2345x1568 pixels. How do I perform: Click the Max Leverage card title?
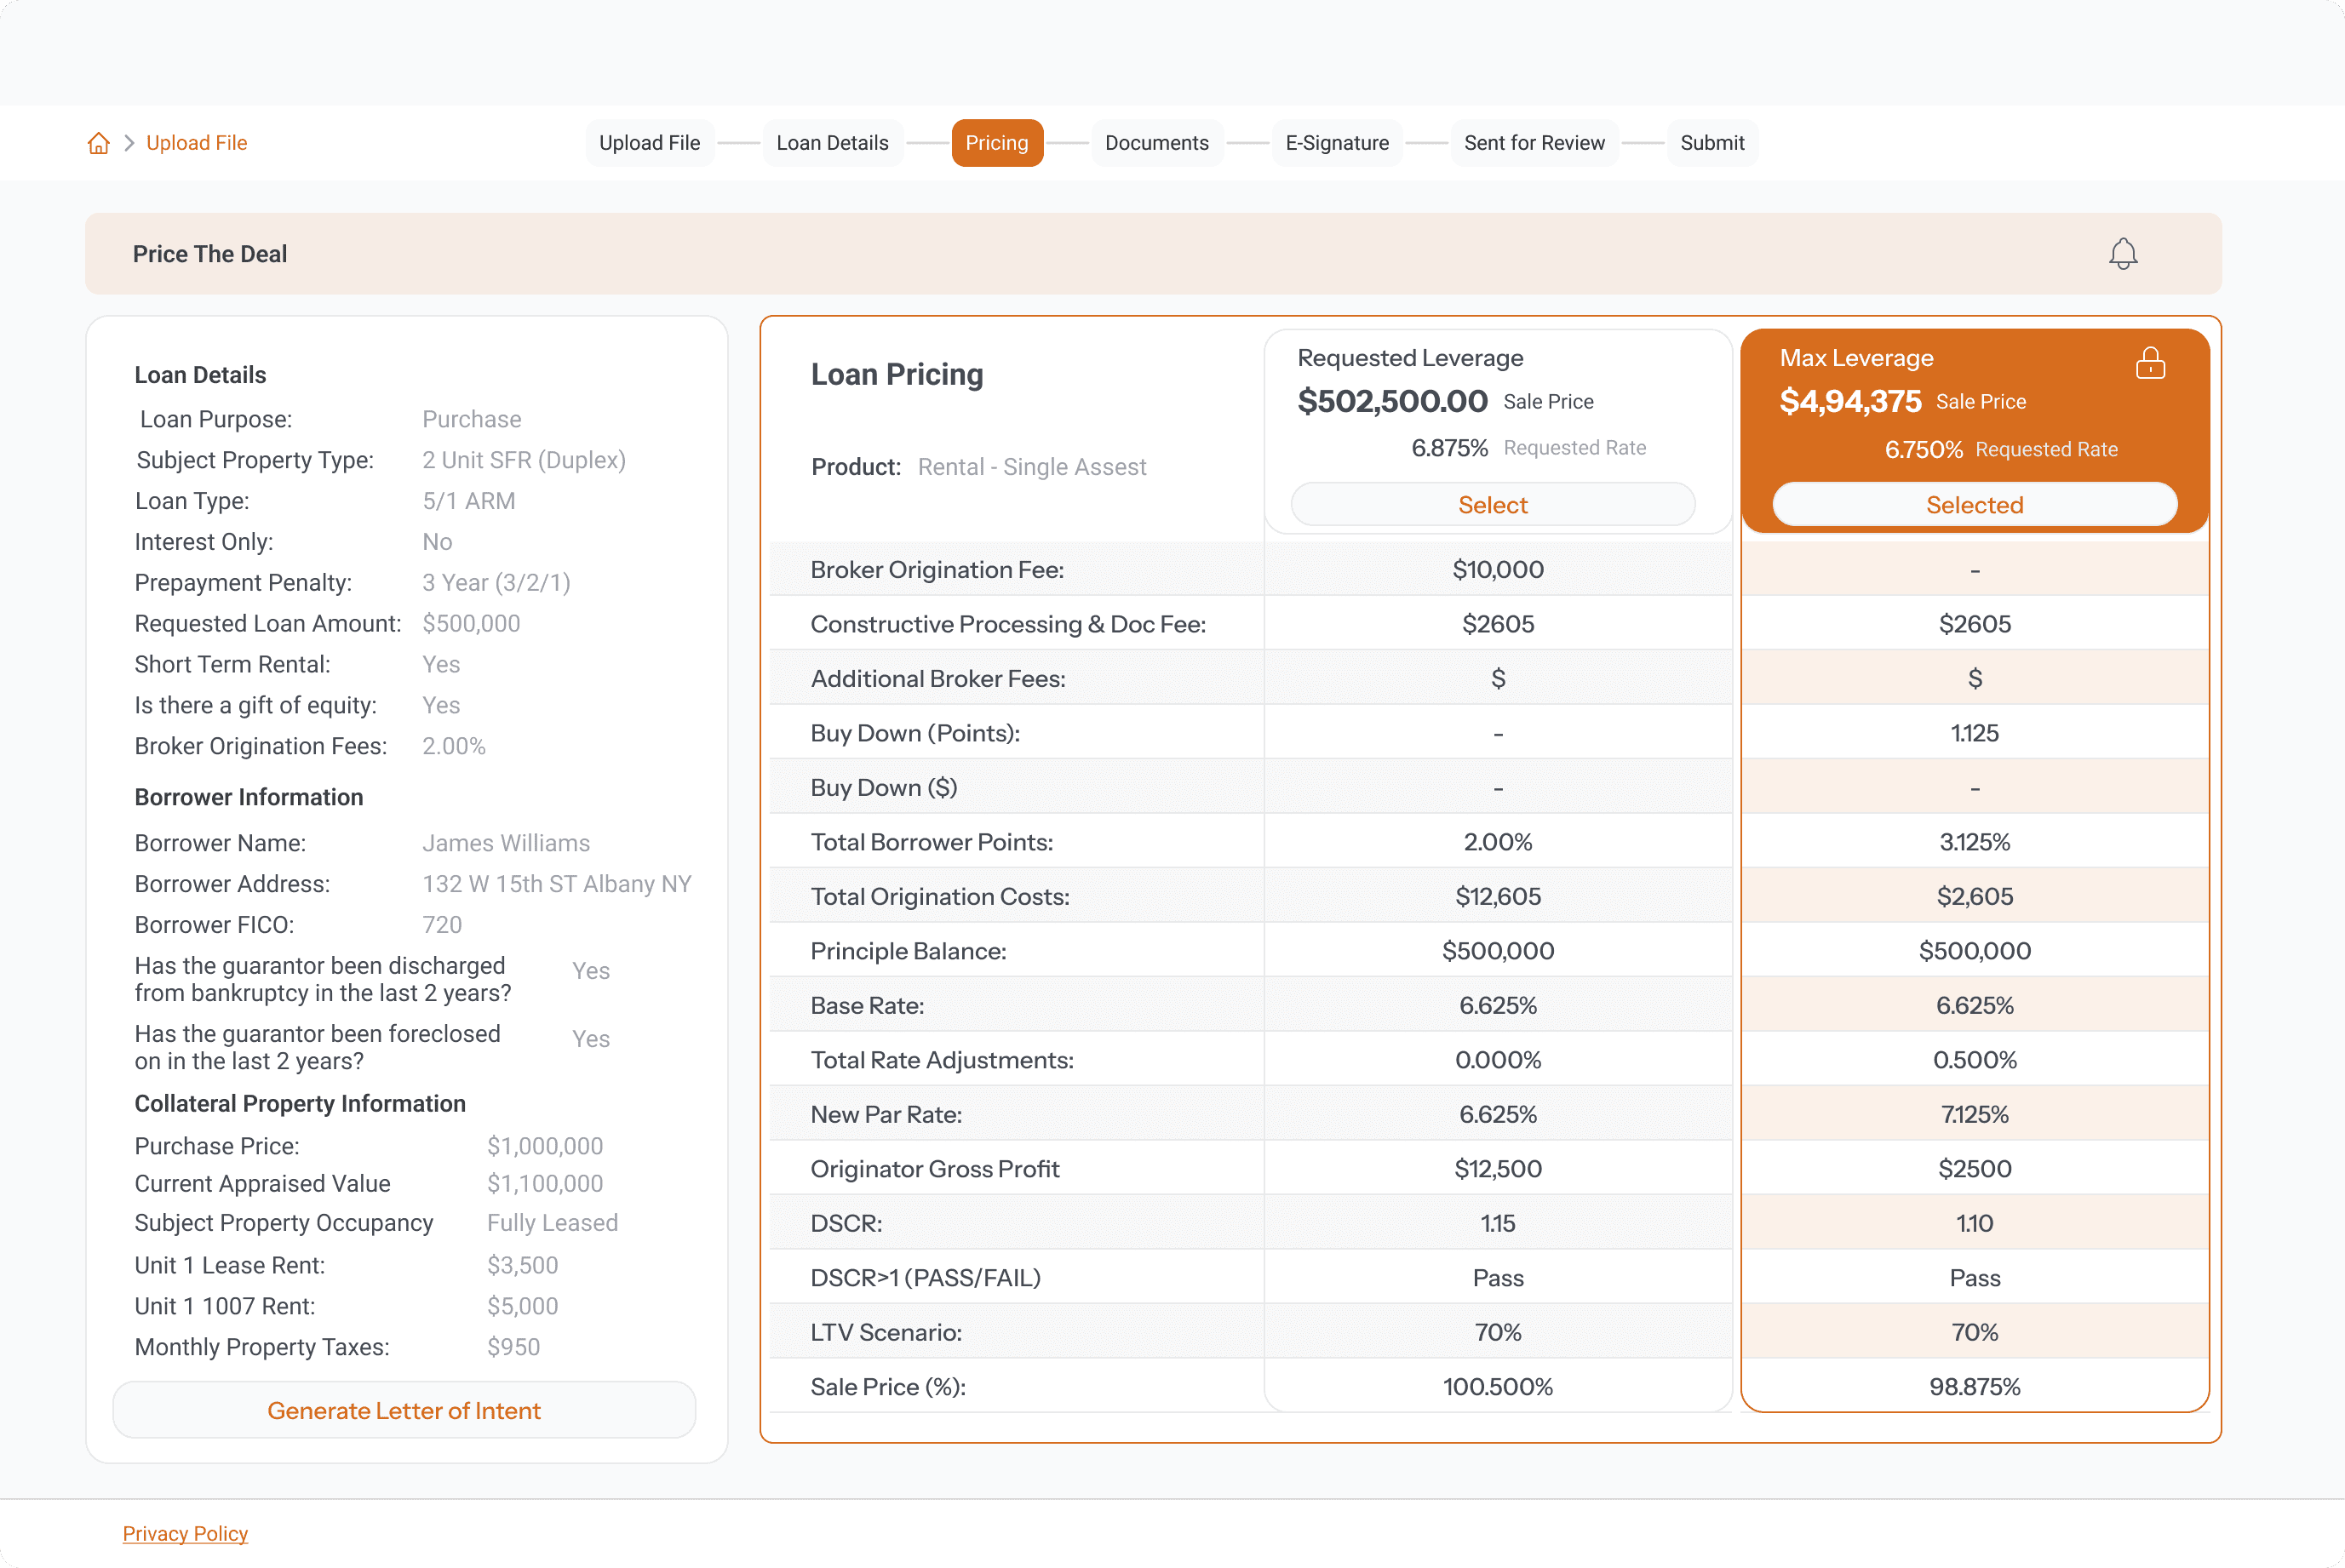(x=1856, y=358)
